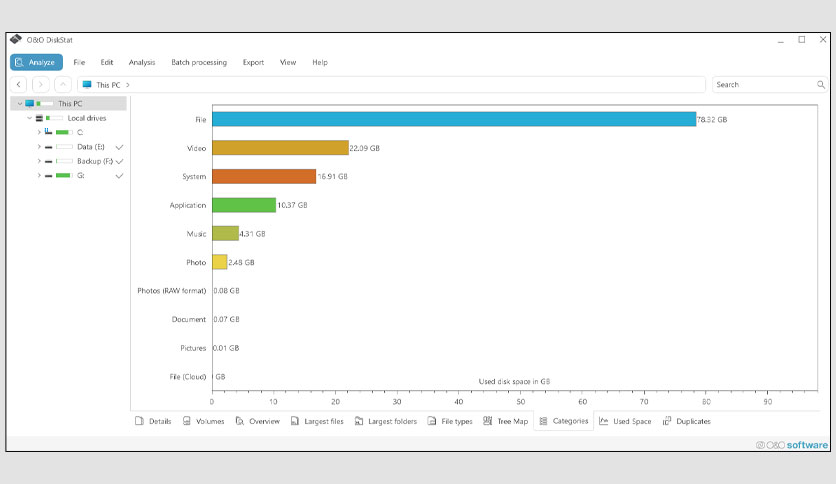Switch to the Duplicates tab
Image resolution: width=836 pixels, height=484 pixels.
click(x=687, y=421)
